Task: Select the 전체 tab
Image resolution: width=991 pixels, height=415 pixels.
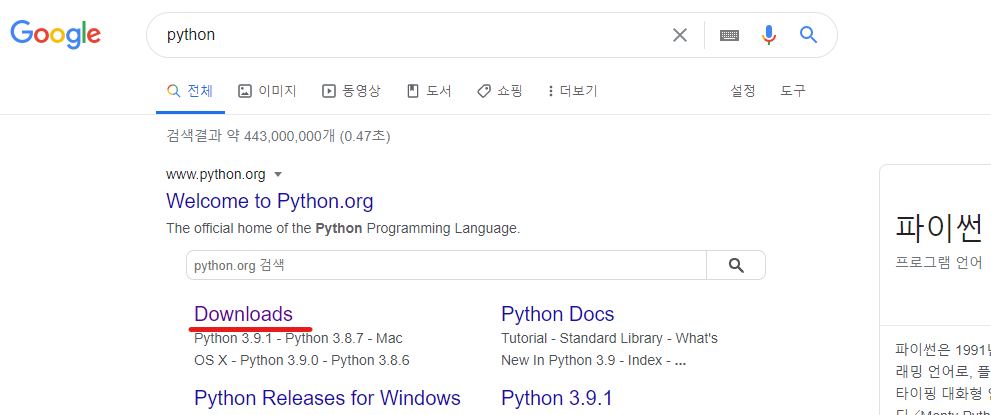Action: pos(190,91)
